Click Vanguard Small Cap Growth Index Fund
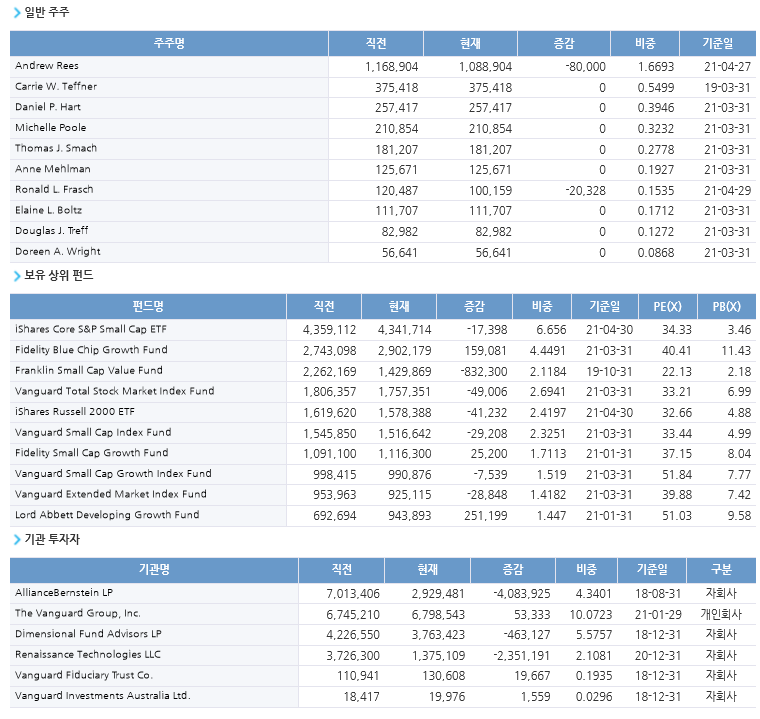This screenshot has height=719, width=760. click(x=113, y=474)
